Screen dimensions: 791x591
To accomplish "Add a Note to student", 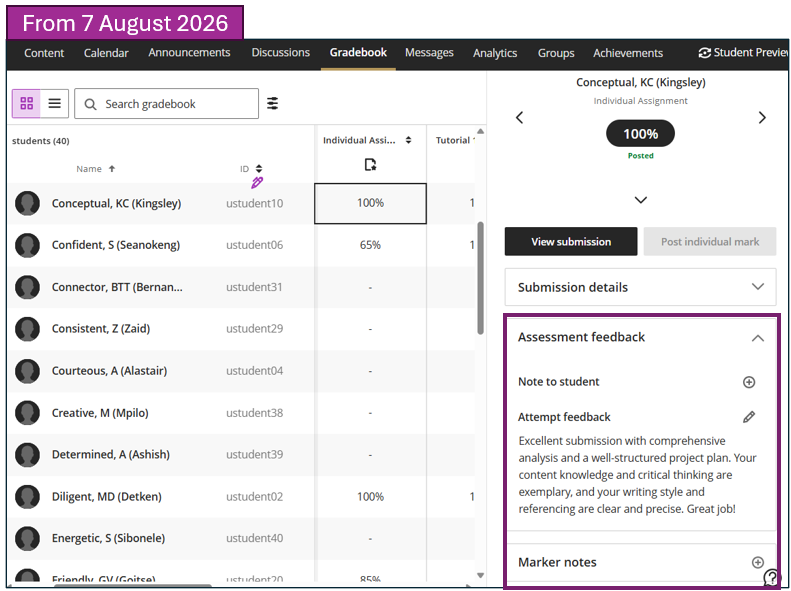I will tap(749, 382).
